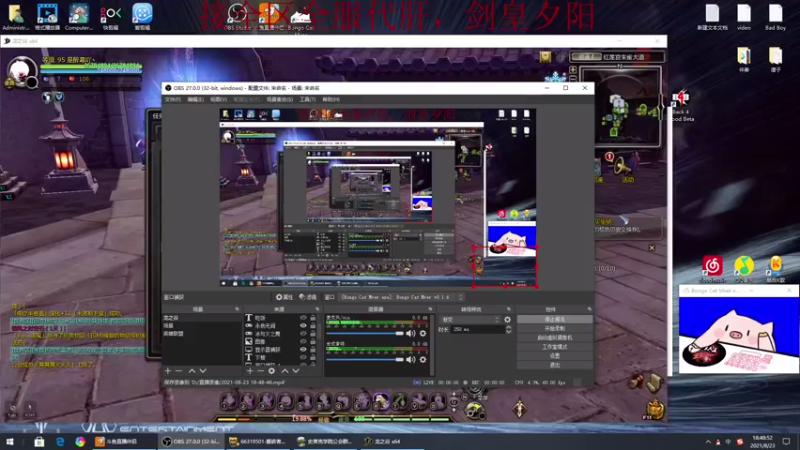800x450 pixels.
Task: Click Settings (设置) button in Controls
Action: point(555,356)
